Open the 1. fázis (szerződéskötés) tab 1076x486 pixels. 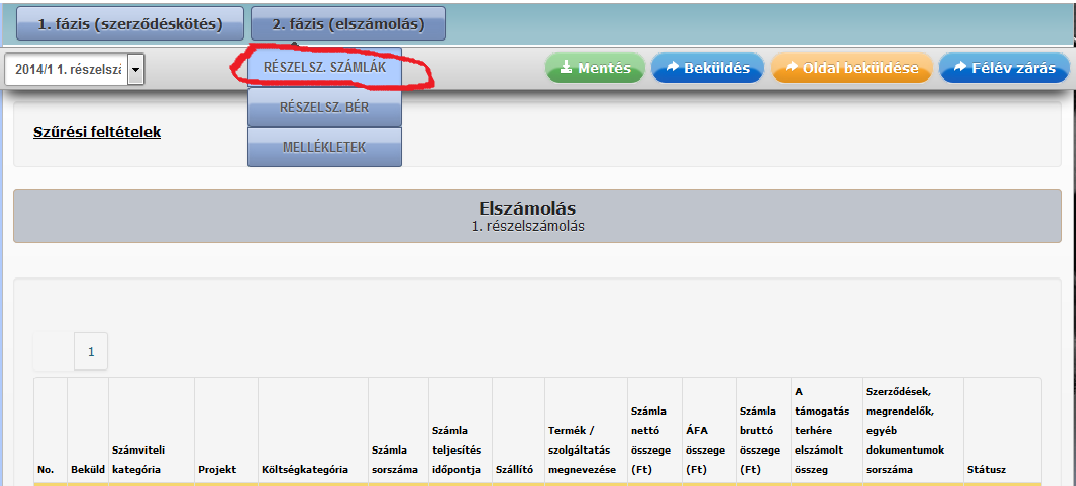tap(130, 24)
